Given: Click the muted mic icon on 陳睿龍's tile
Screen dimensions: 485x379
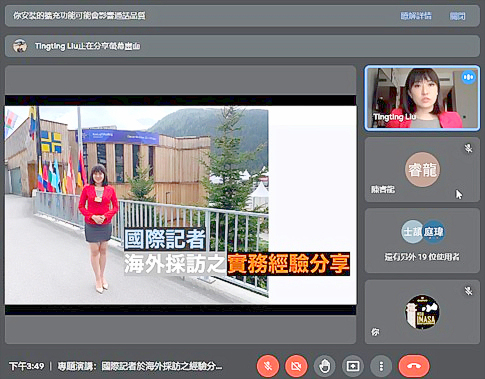Looking at the screenshot, I should (x=468, y=148).
